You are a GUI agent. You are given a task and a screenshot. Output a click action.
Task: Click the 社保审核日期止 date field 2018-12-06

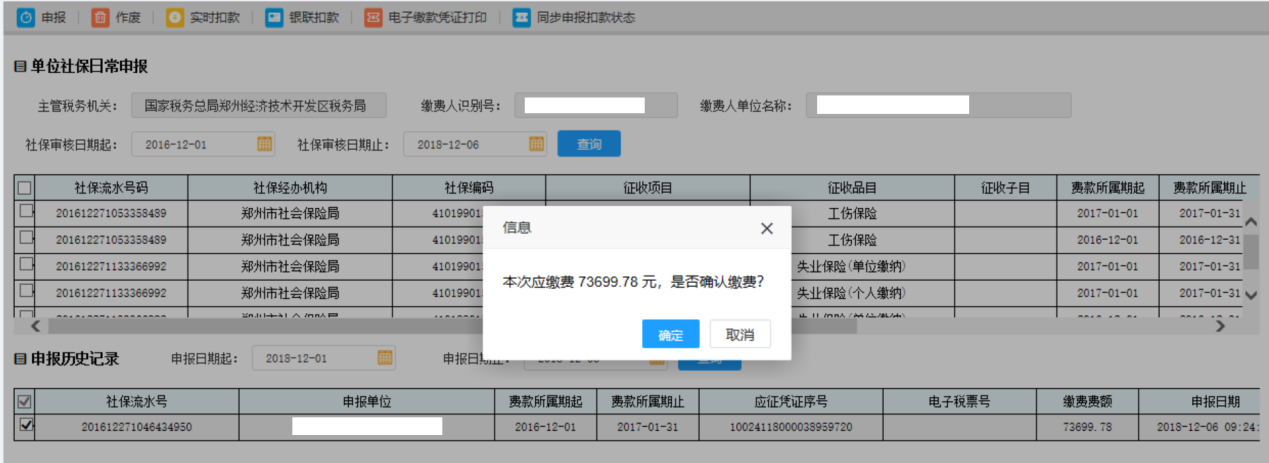point(475,144)
